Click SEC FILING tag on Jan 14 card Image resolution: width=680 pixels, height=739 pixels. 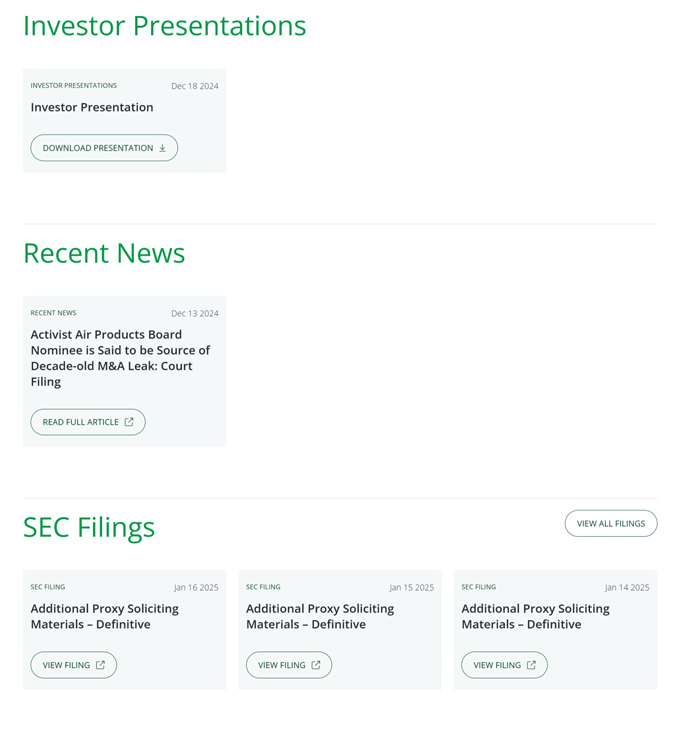pyautogui.click(x=478, y=587)
